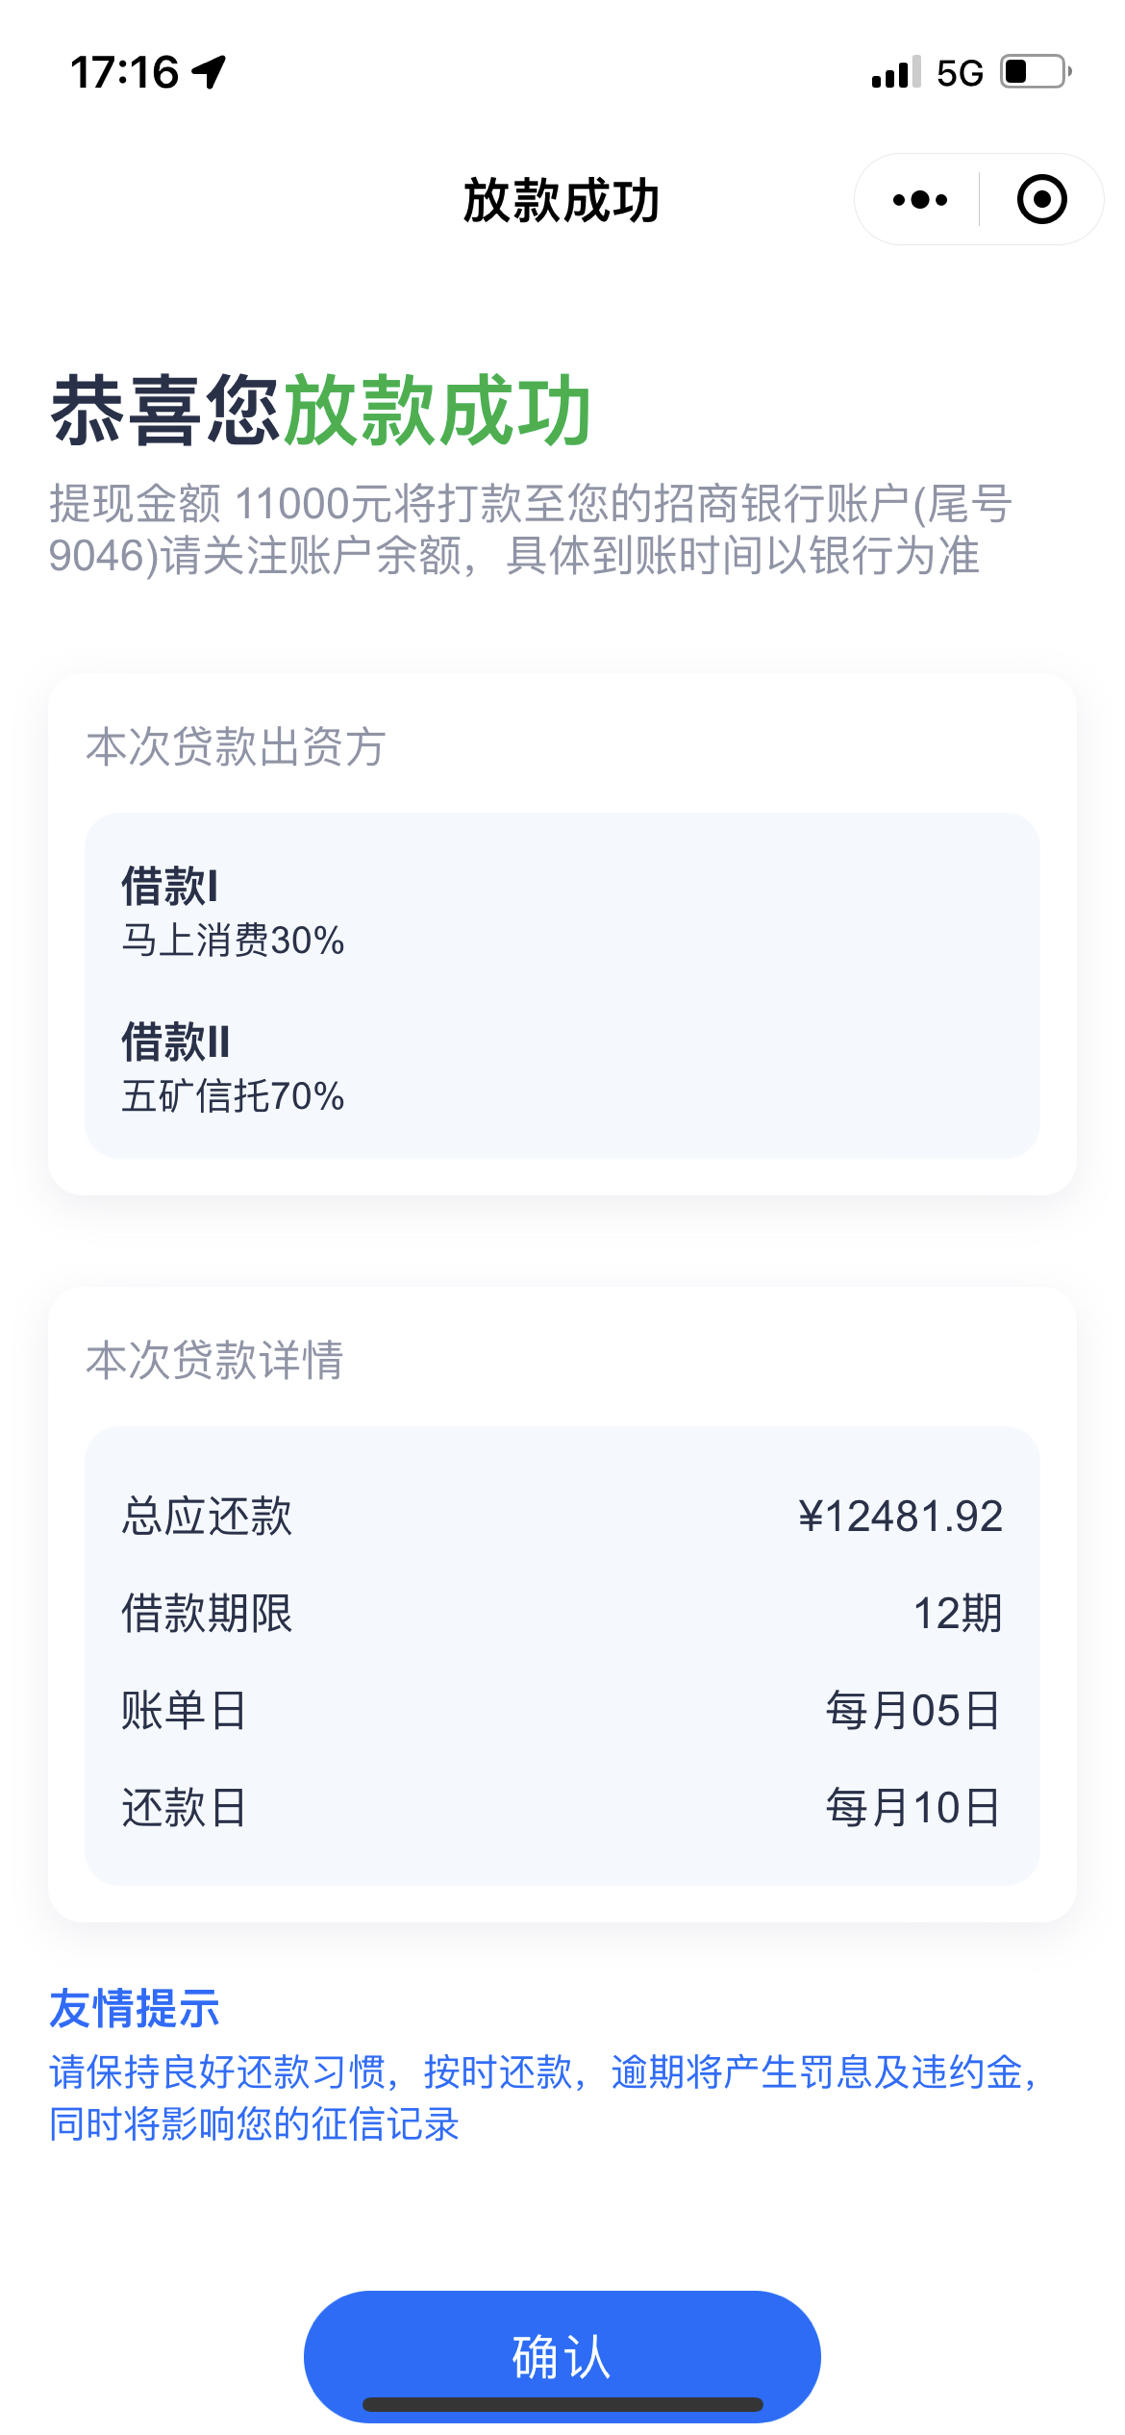Tap the 还款日 每月10日 value
The width and height of the screenshot is (1125, 2435).
pos(912,1807)
